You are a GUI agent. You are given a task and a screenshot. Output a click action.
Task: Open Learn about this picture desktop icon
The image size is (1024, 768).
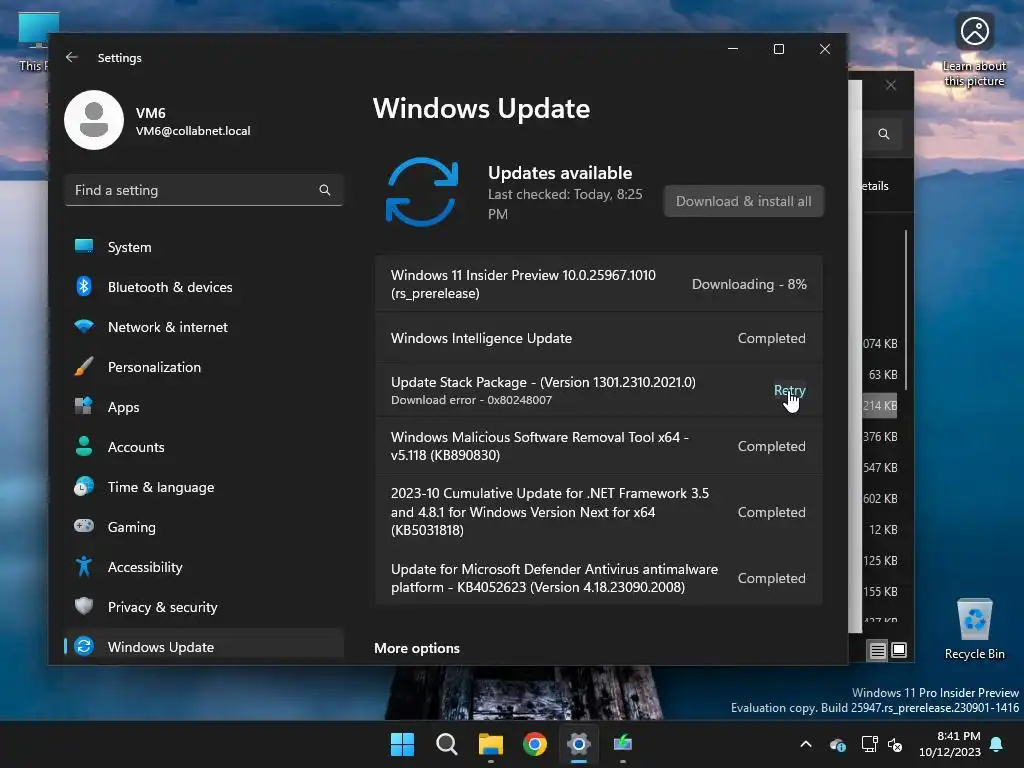tap(974, 50)
